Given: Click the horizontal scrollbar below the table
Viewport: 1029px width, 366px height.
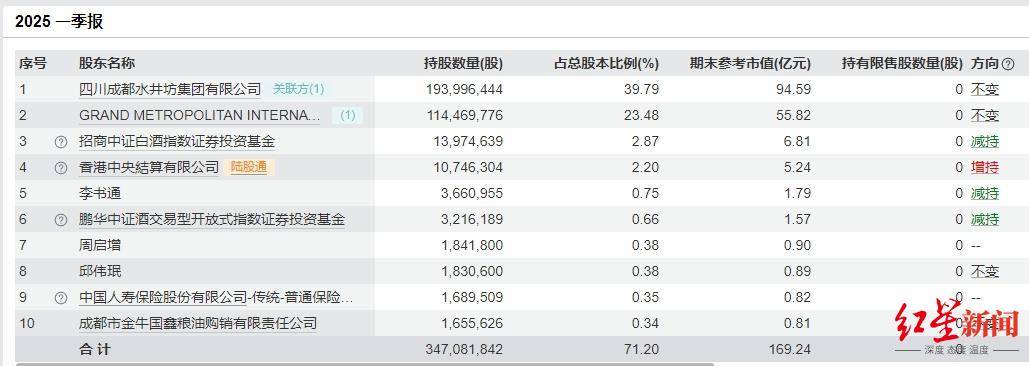Looking at the screenshot, I should [x=364, y=363].
